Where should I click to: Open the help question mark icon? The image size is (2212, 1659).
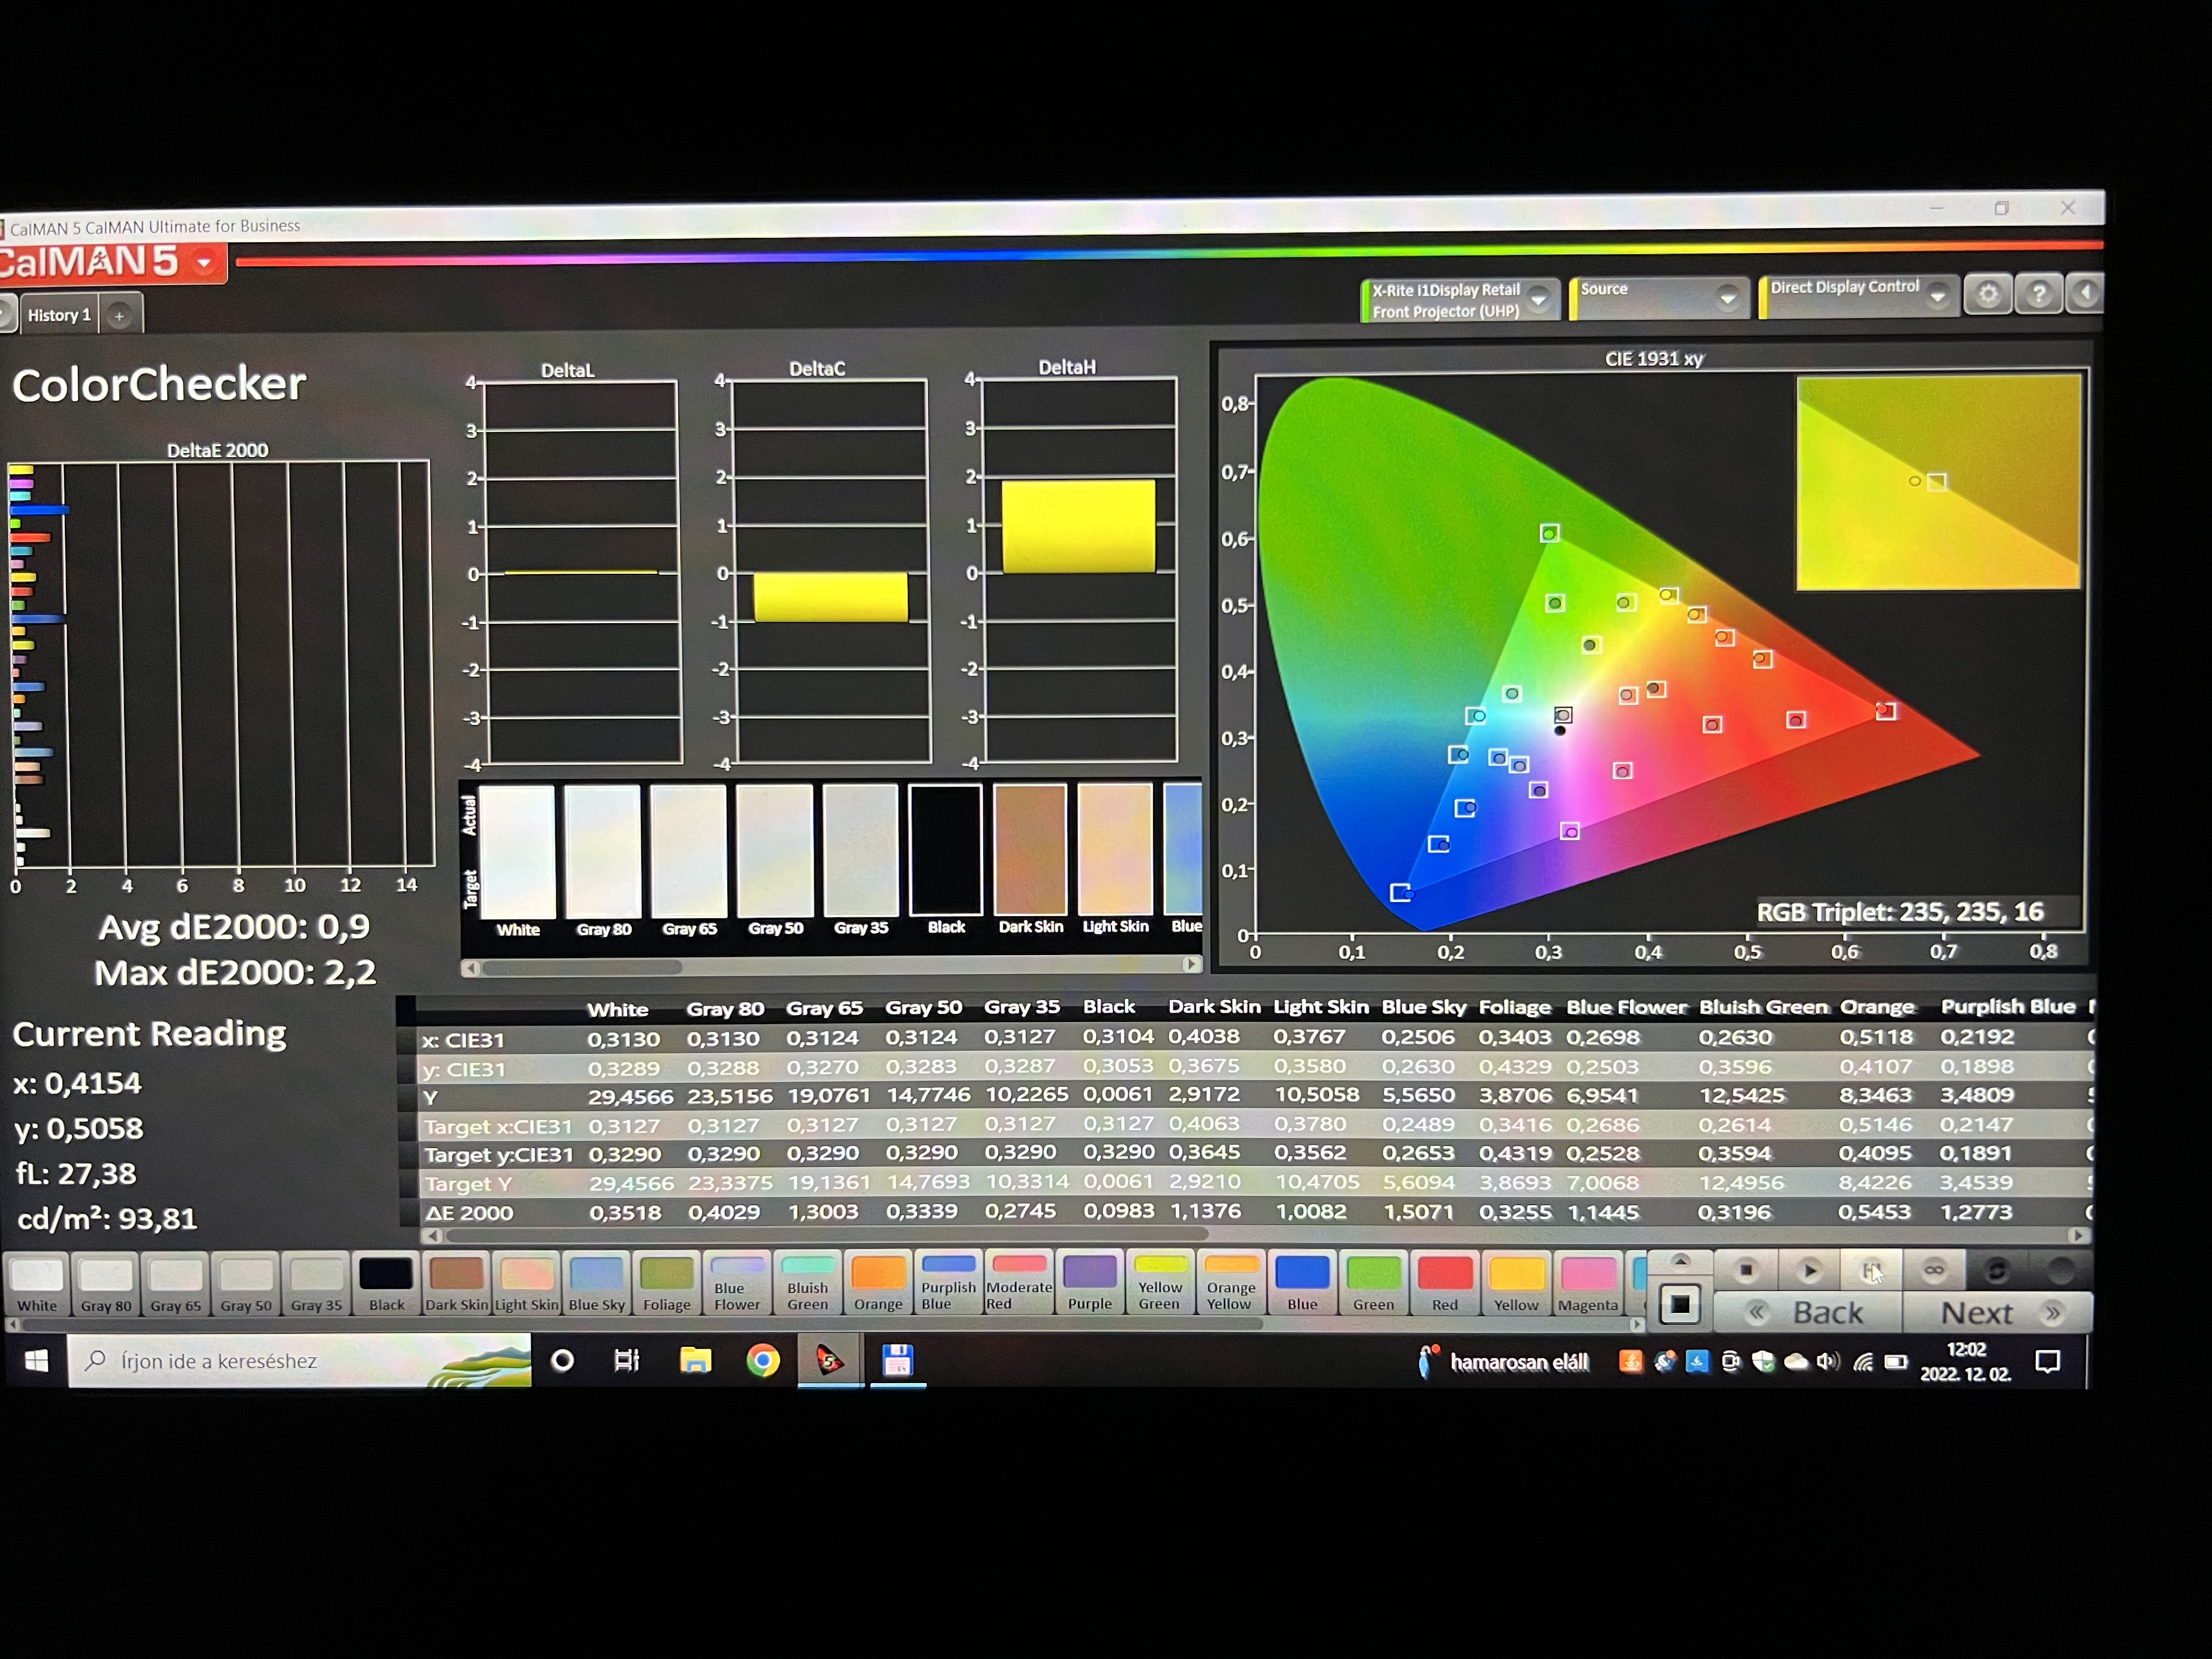[2038, 295]
